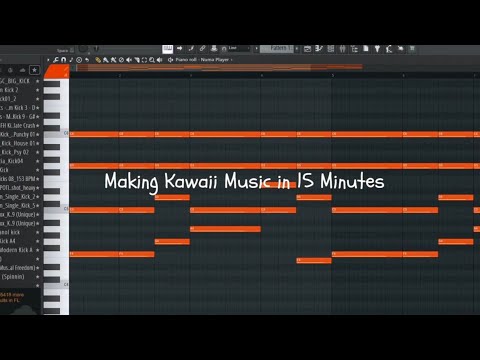Toggle favorite star on Kick 2 row
Viewport: 480px width, 360px height.
coord(37,90)
